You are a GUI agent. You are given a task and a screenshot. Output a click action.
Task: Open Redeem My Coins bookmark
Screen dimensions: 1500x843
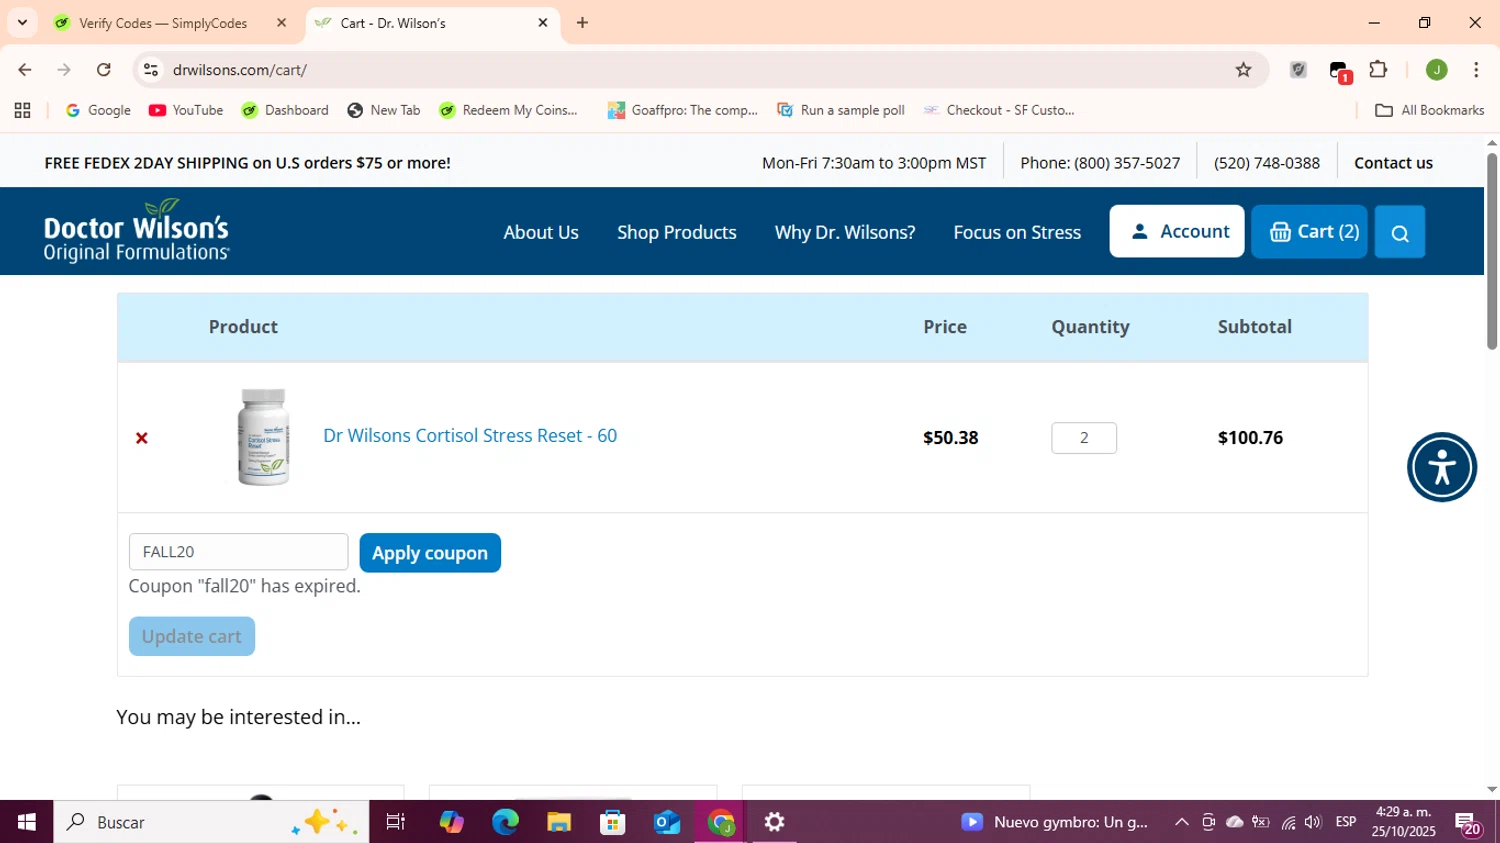point(508,110)
